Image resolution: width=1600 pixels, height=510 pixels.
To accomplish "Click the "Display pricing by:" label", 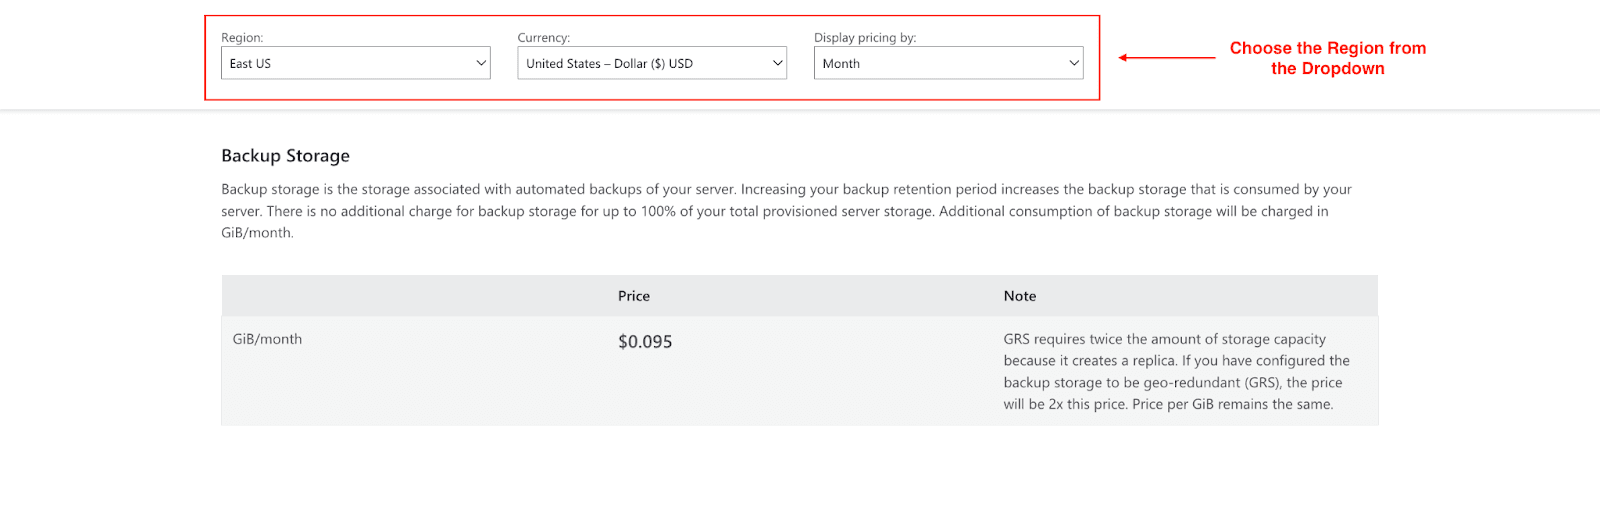I will click(x=865, y=38).
